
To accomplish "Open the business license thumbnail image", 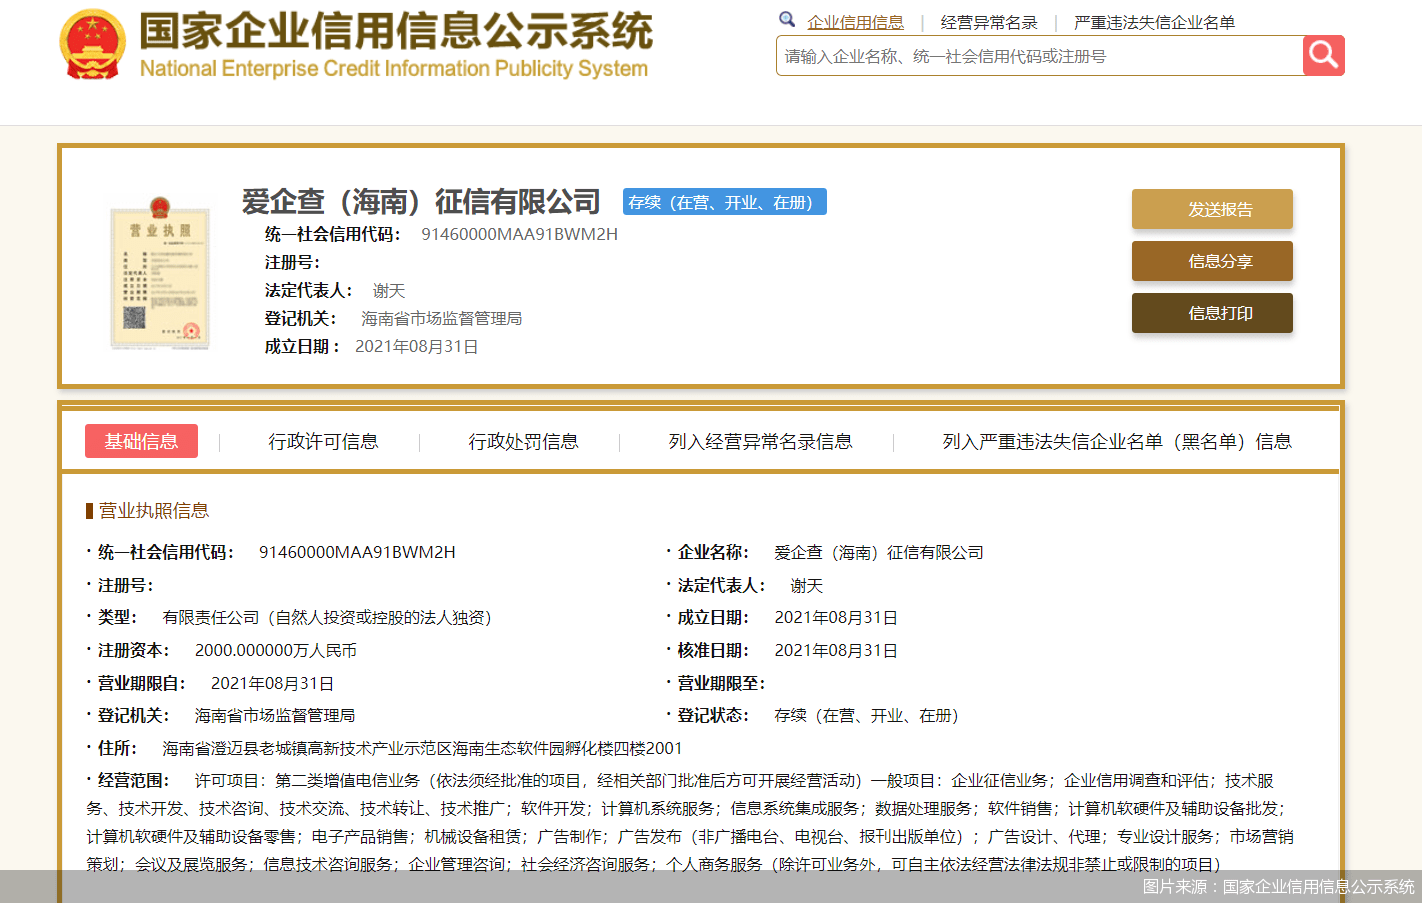I will (x=160, y=273).
